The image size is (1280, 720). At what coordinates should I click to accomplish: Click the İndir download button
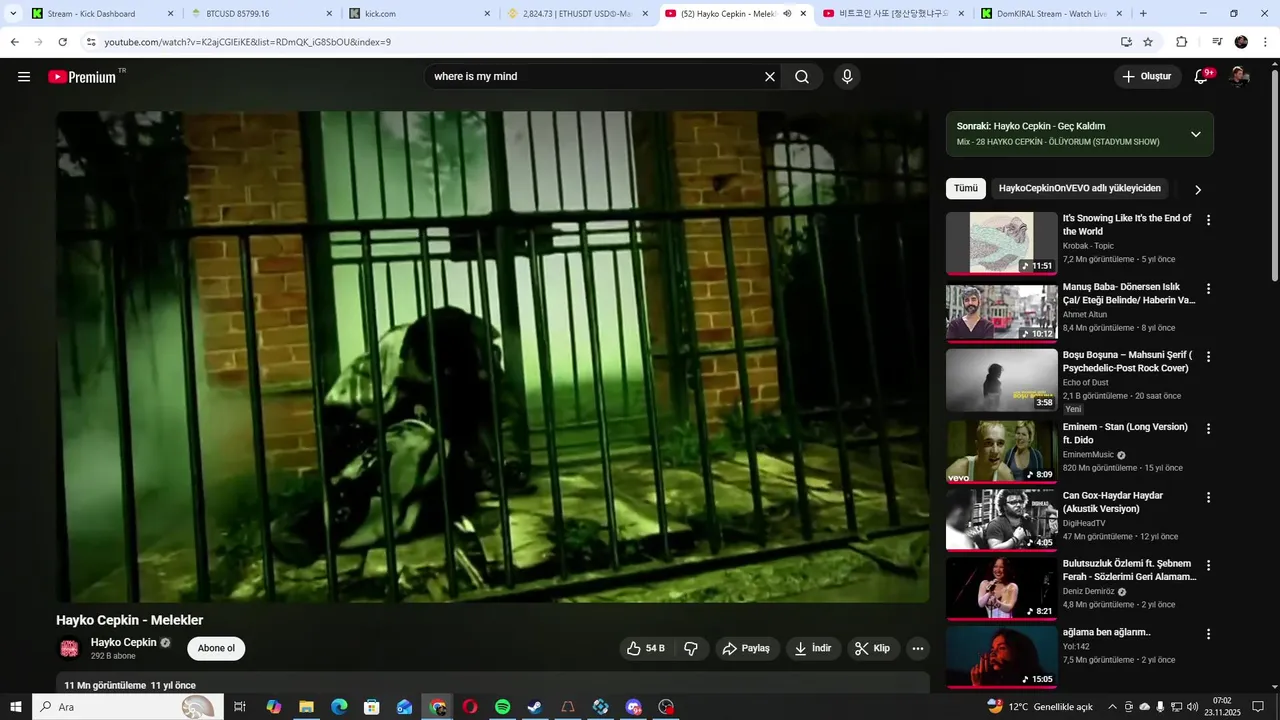813,648
